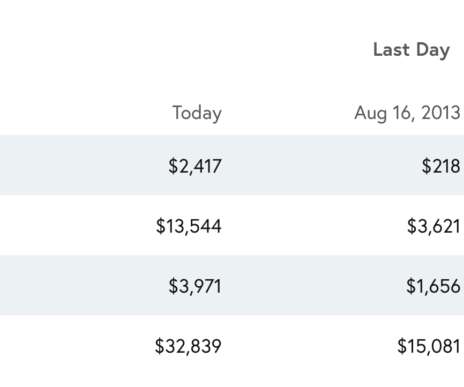The width and height of the screenshot is (464, 387).
Task: Click the $218 Last Day value
Action: pyautogui.click(x=441, y=166)
